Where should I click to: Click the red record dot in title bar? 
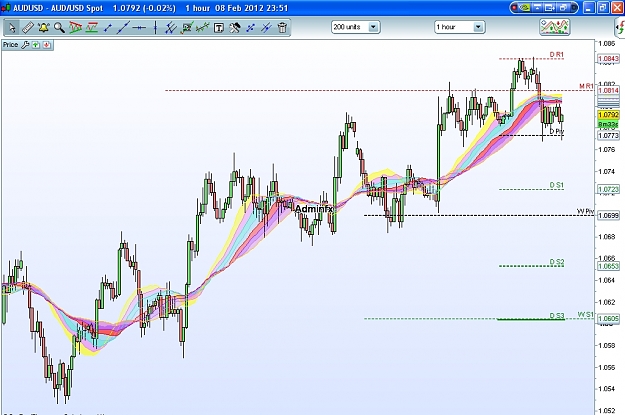click(x=515, y=8)
